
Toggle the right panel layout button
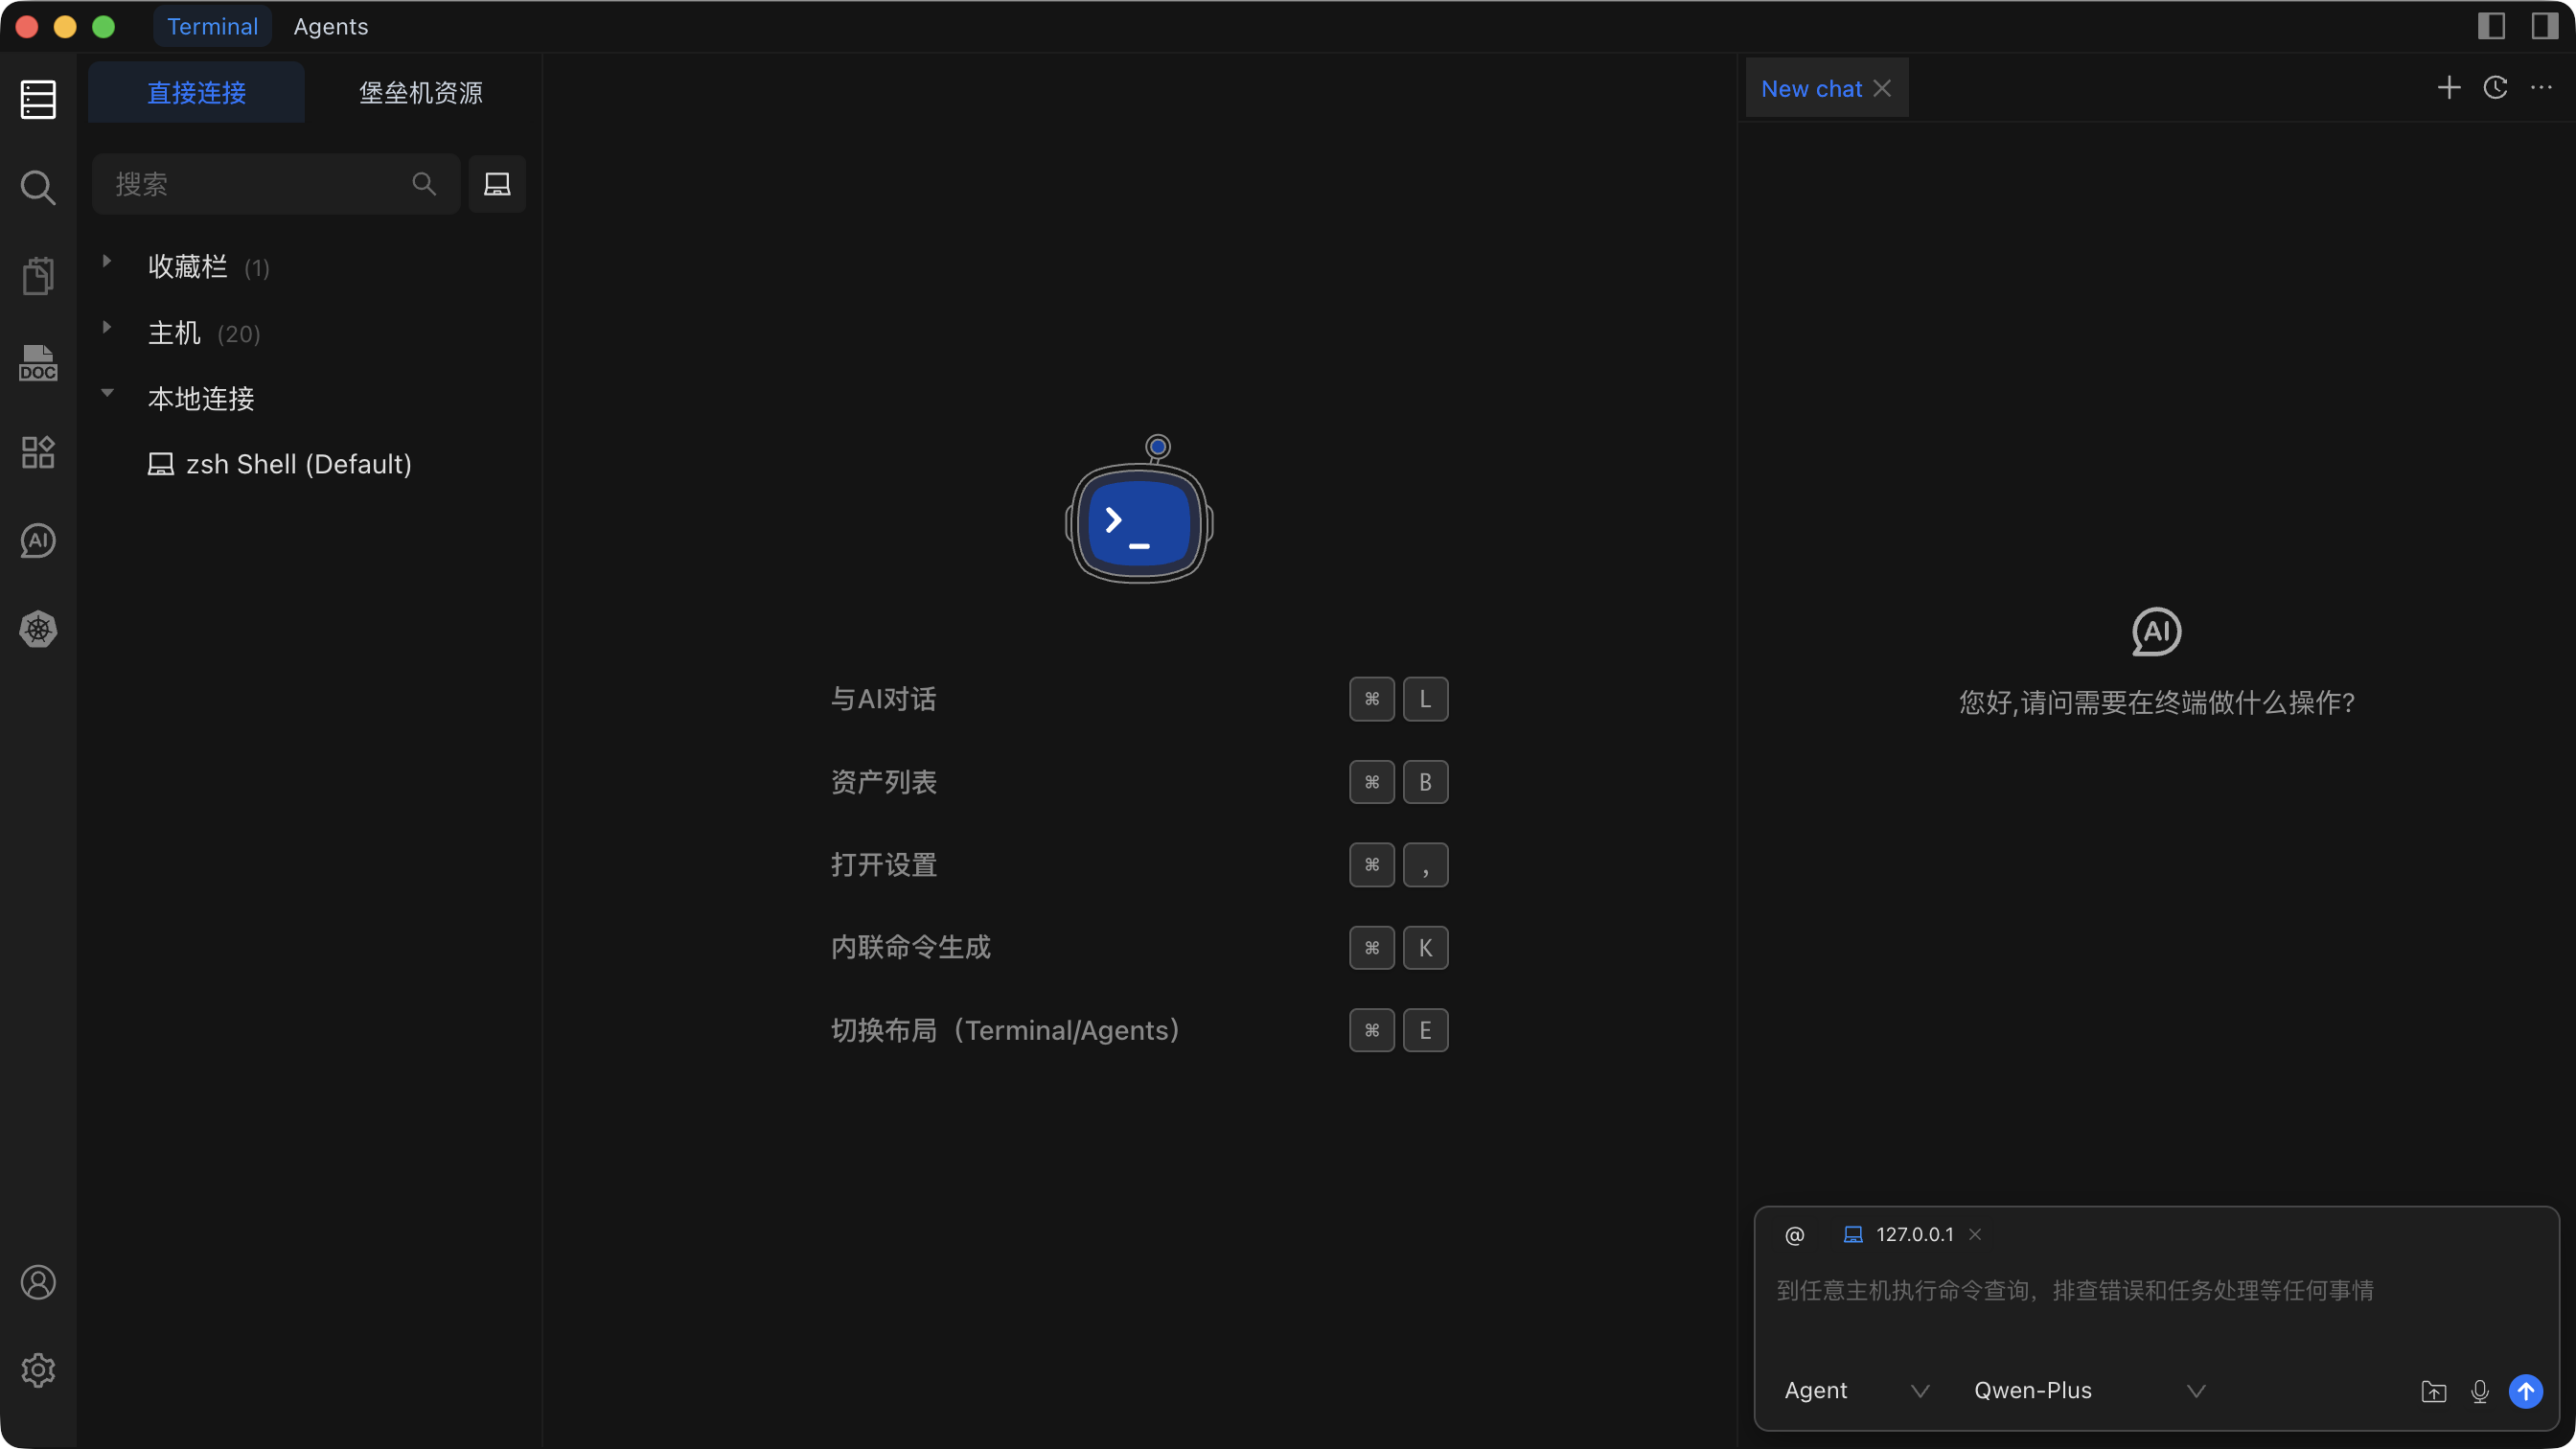2544,26
